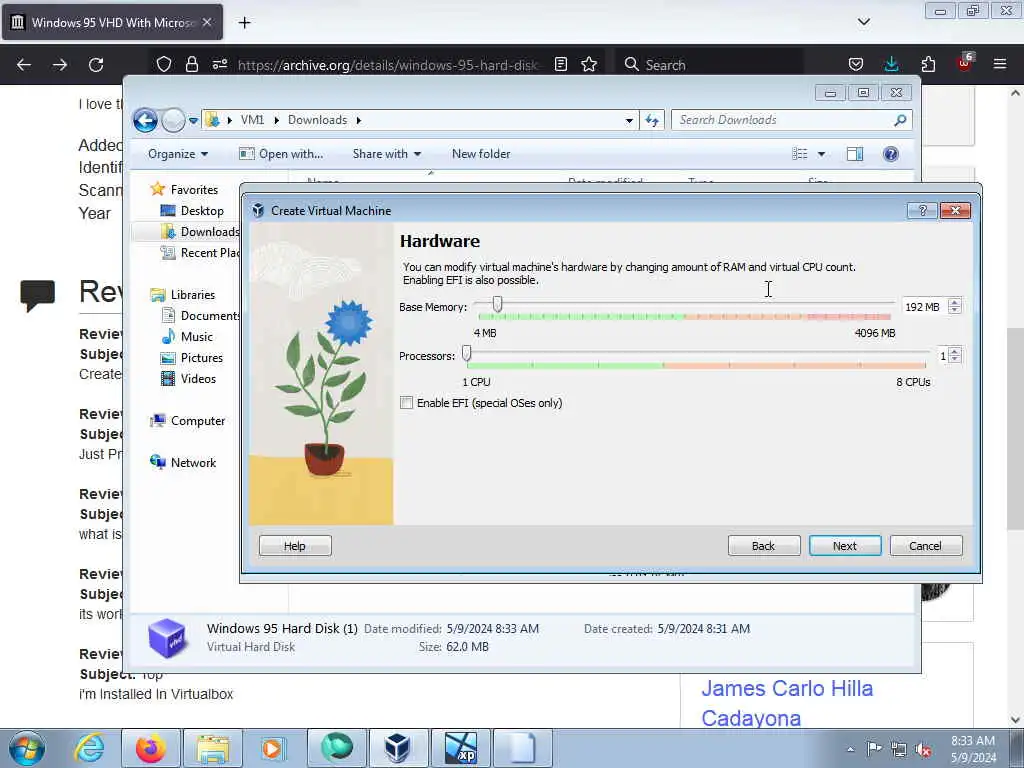The height and width of the screenshot is (768, 1024).
Task: Click the dialog question mark help icon
Action: (x=922, y=210)
